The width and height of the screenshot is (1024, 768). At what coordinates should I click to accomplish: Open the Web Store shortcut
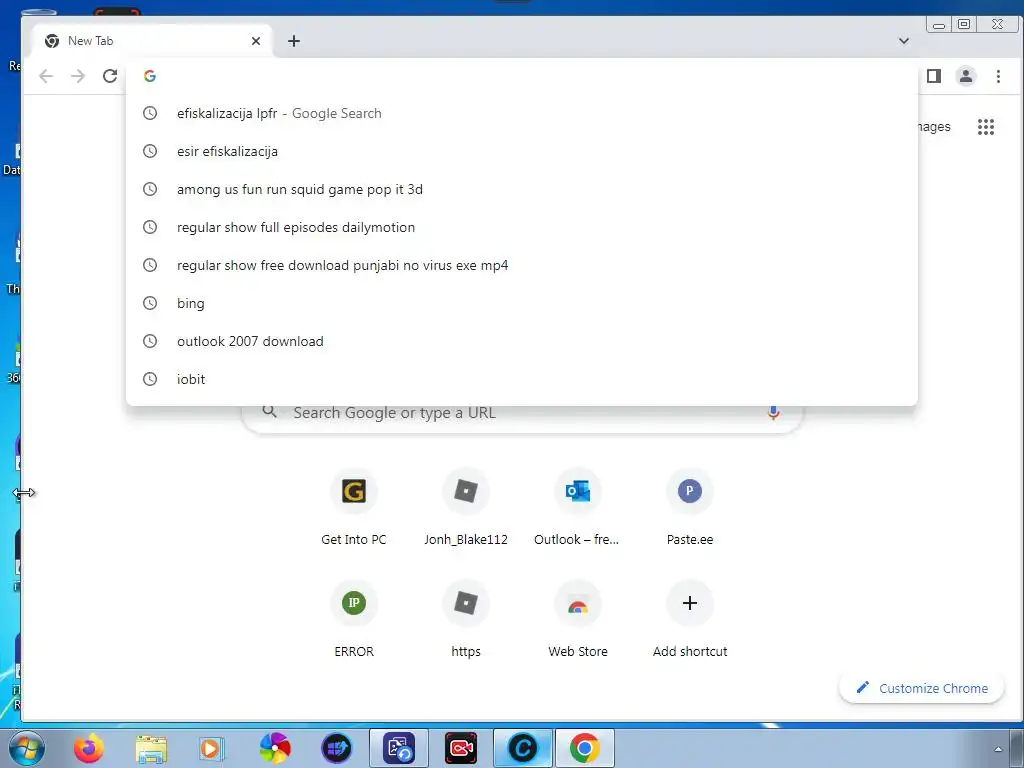coord(577,619)
